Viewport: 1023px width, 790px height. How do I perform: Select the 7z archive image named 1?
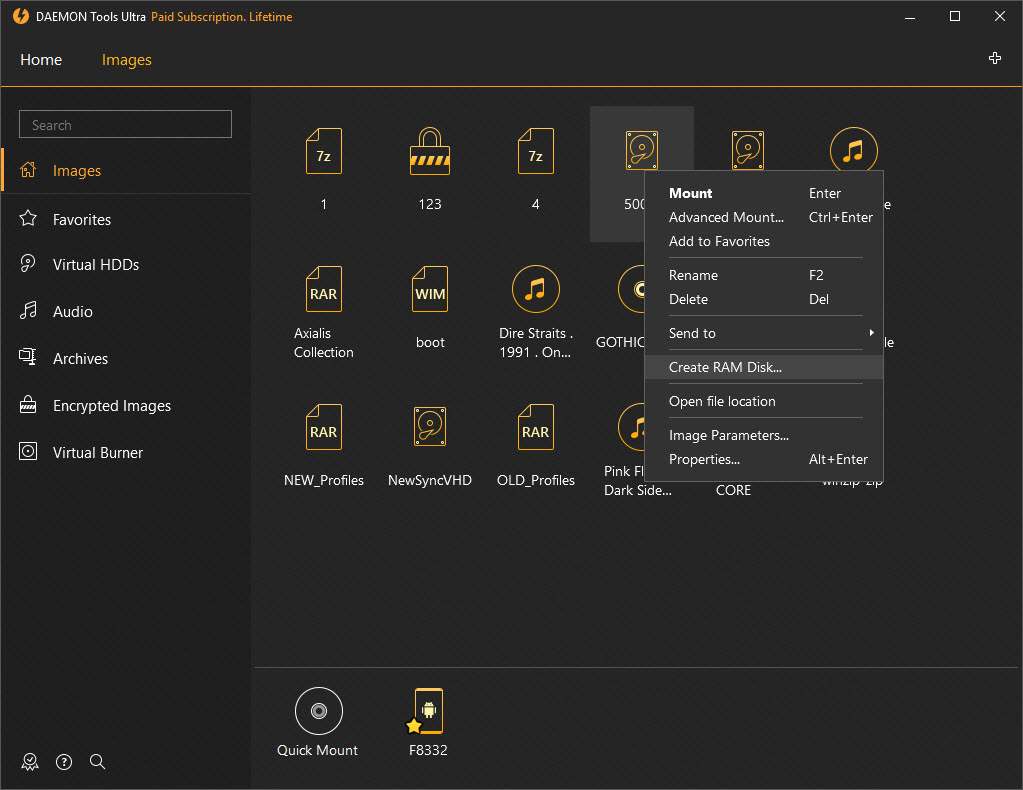(x=324, y=151)
